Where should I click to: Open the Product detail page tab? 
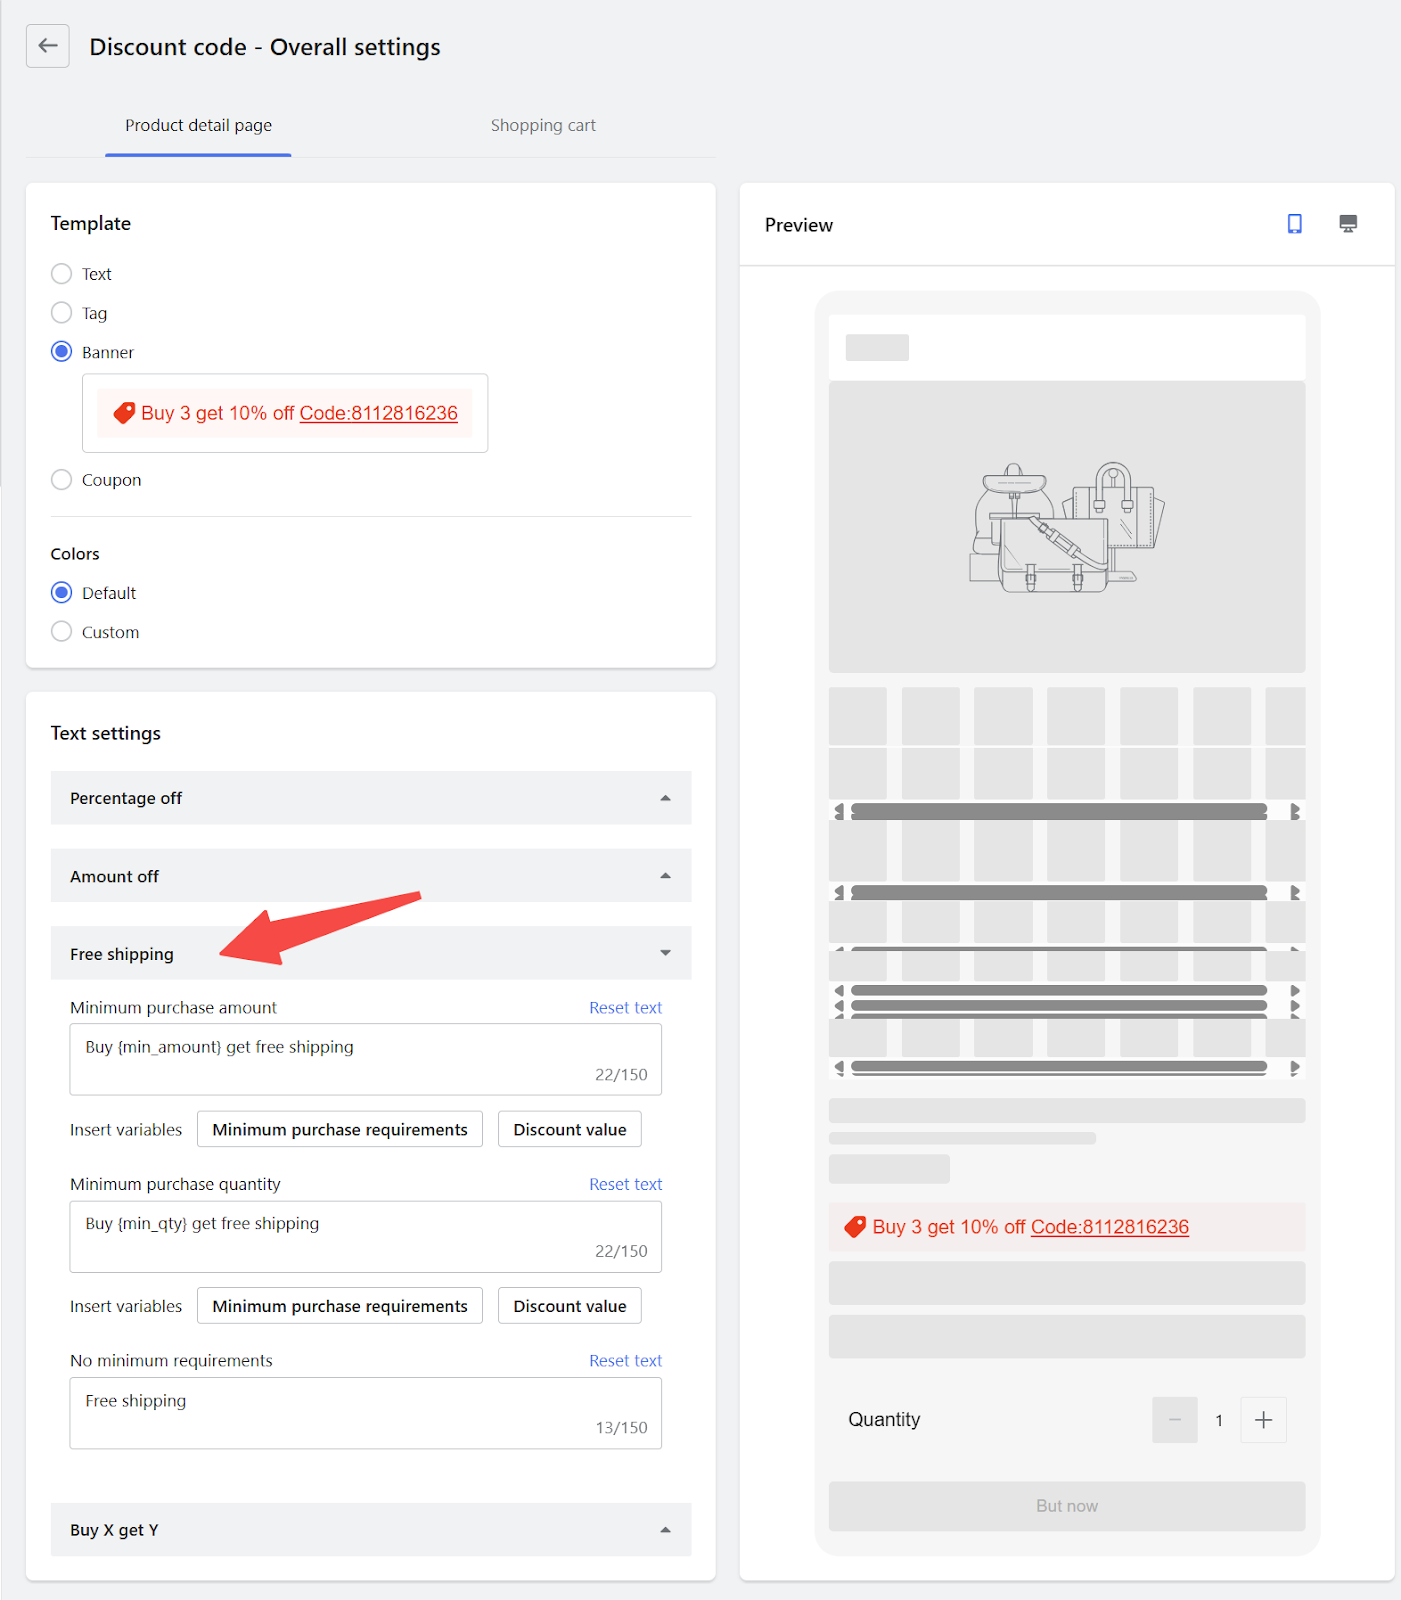tap(198, 126)
